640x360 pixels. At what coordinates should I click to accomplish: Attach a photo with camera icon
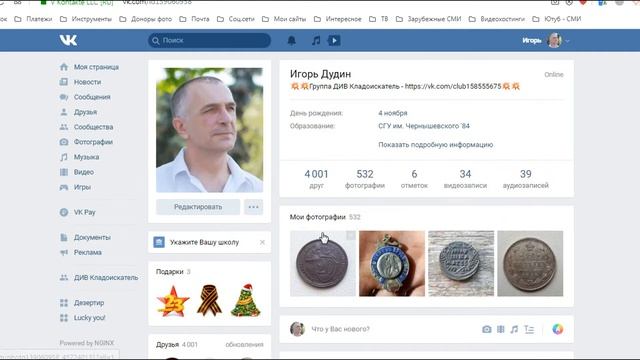(487, 329)
